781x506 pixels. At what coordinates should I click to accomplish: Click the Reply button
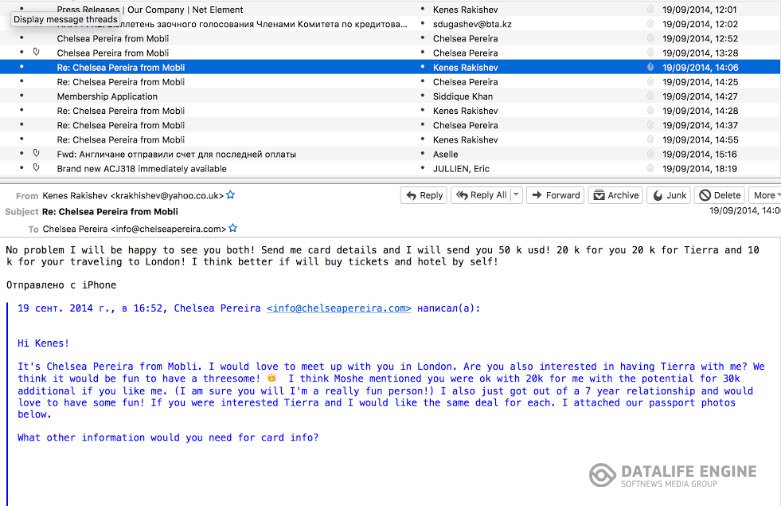[x=423, y=196]
